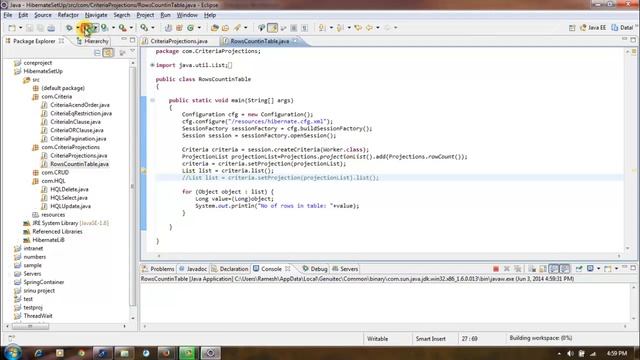This screenshot has width=640, height=360.
Task: Select JRE System Library node
Action: point(70,223)
